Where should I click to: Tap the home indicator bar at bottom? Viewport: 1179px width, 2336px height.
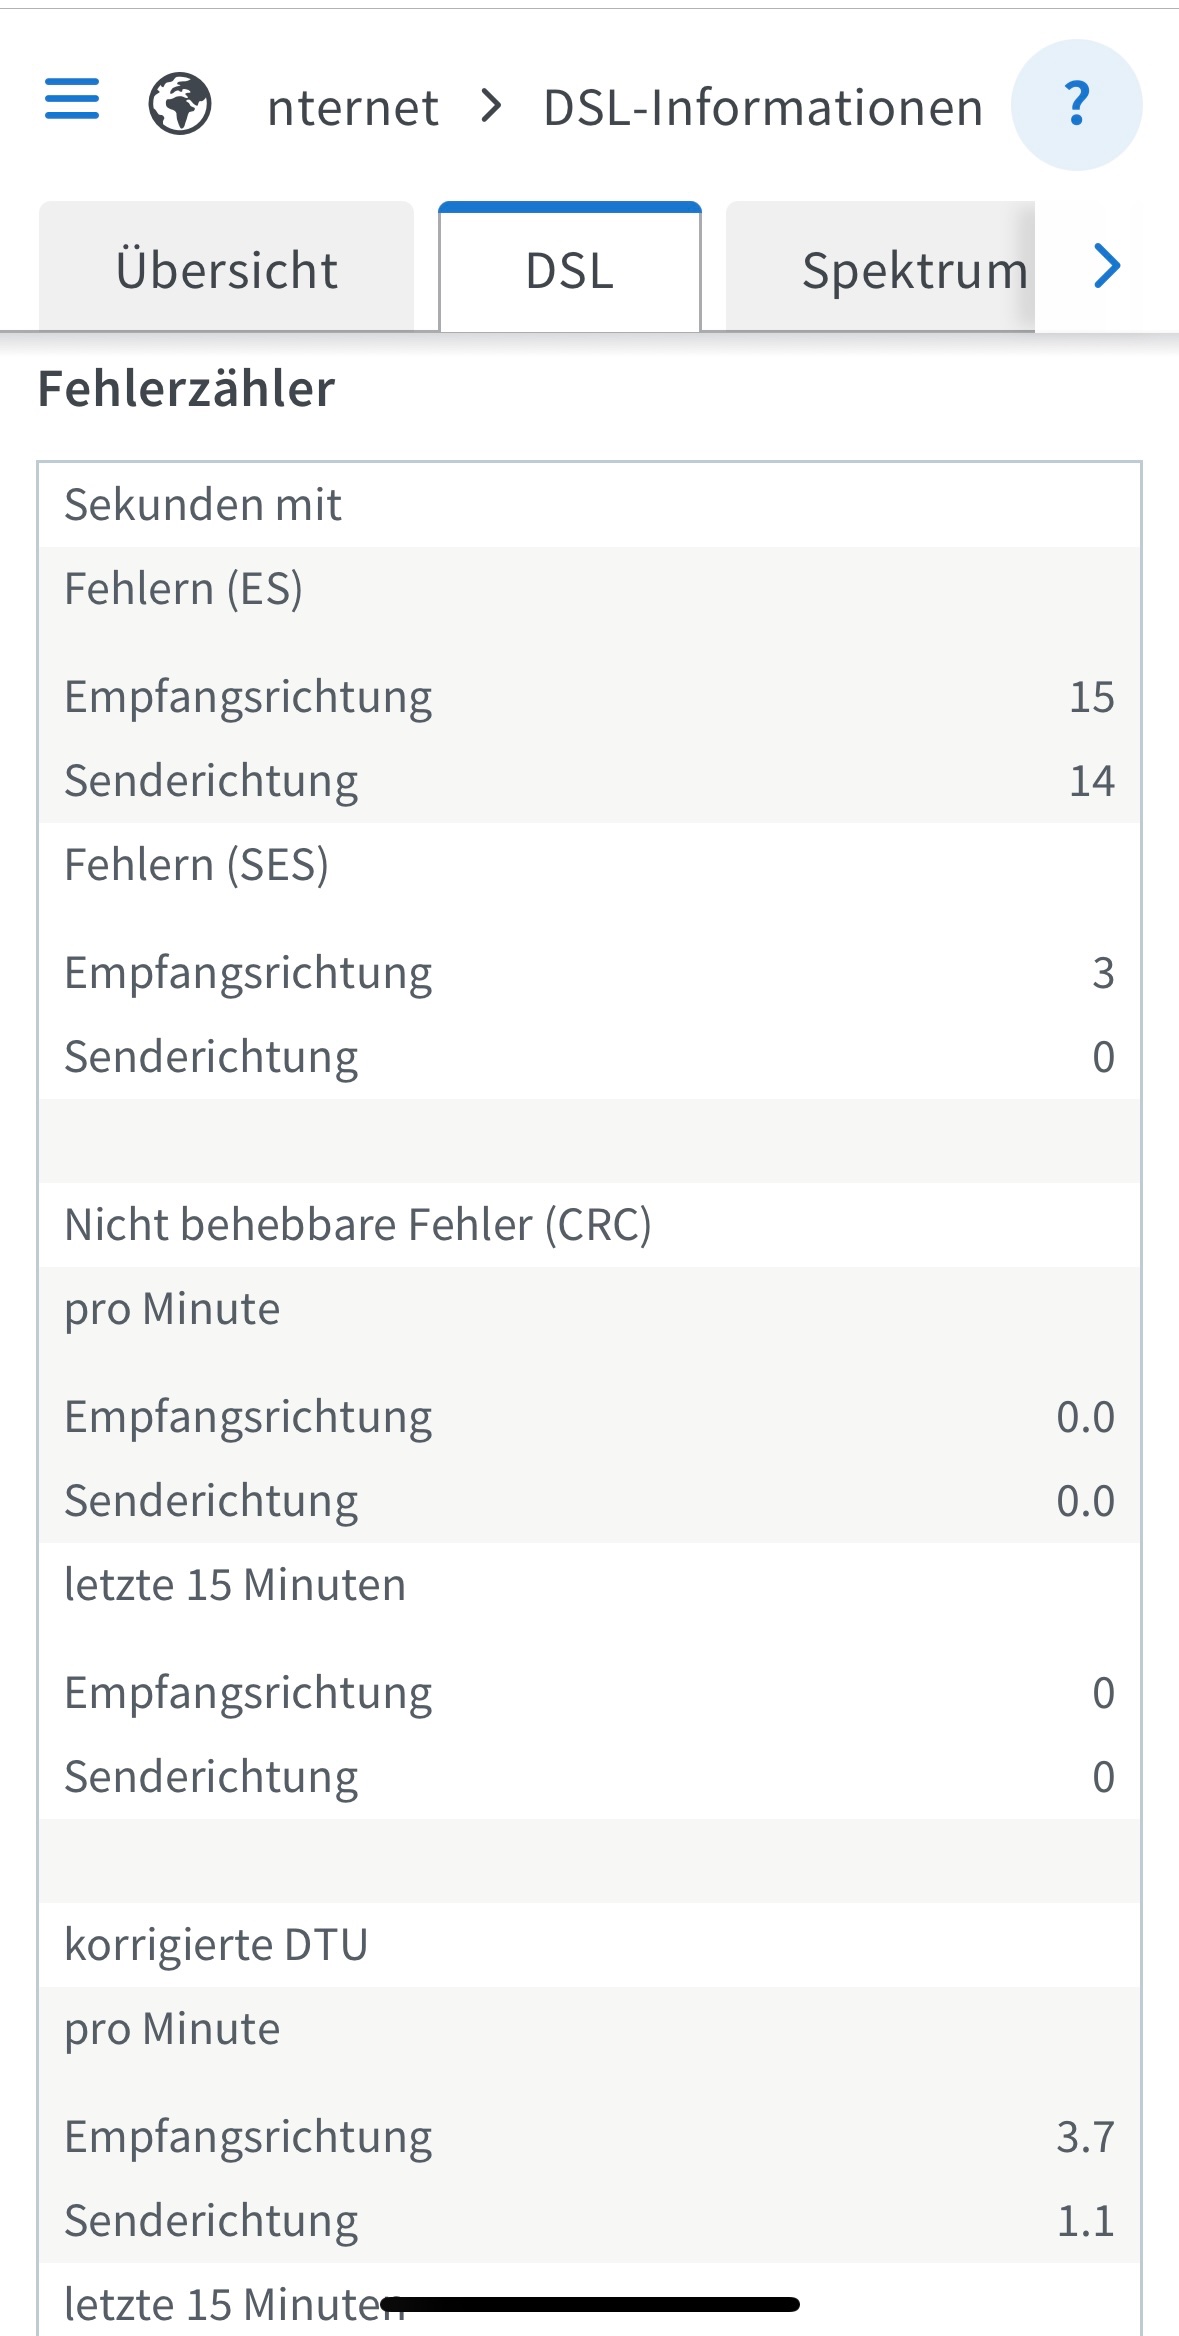[x=590, y=2304]
